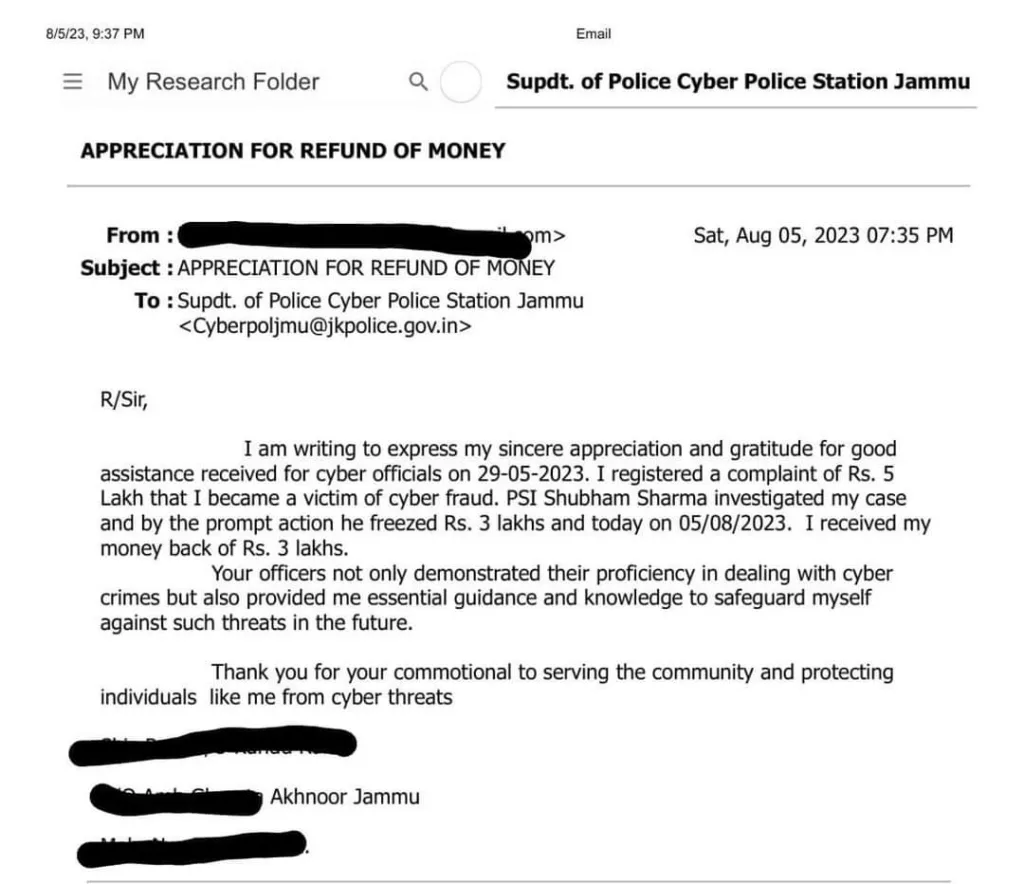
Task: Click the 'Email' page header label
Action: point(593,34)
